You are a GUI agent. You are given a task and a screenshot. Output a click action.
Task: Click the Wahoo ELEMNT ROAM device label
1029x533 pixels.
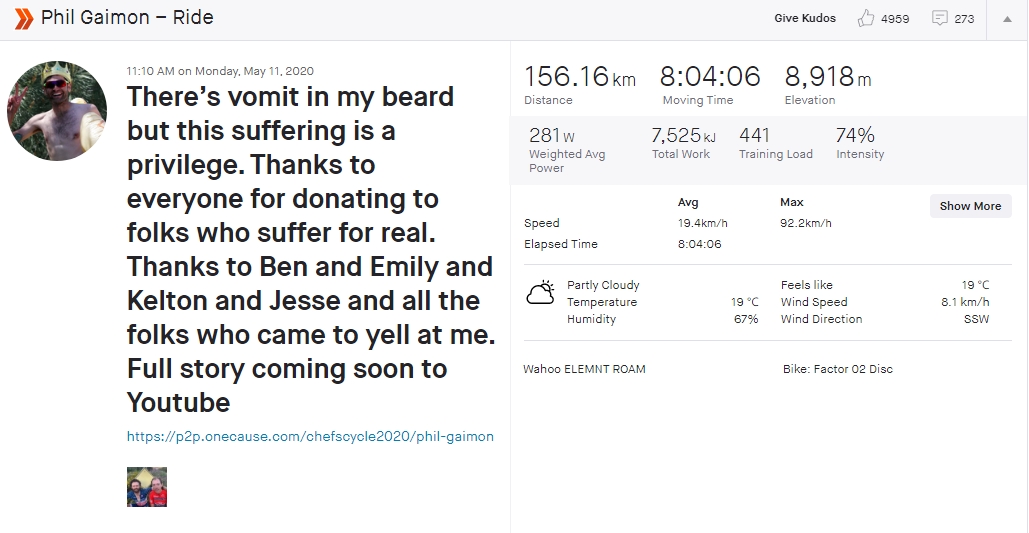pos(584,369)
